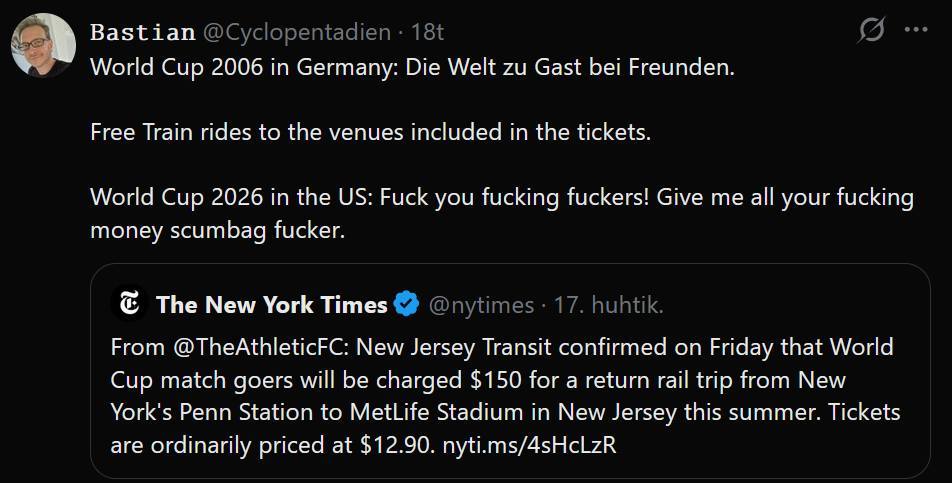
Task: Click the line 'Die Welt zu Gast bei Freunden'
Action: tap(570, 67)
